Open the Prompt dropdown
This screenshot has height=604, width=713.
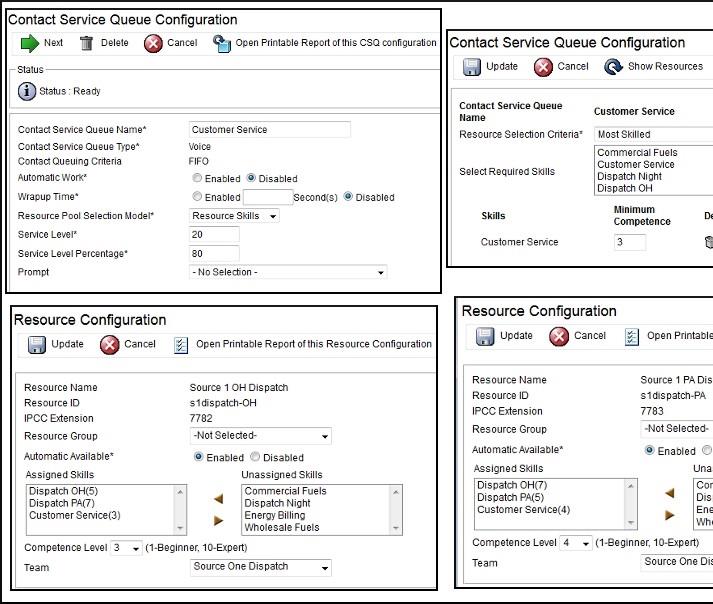(288, 272)
